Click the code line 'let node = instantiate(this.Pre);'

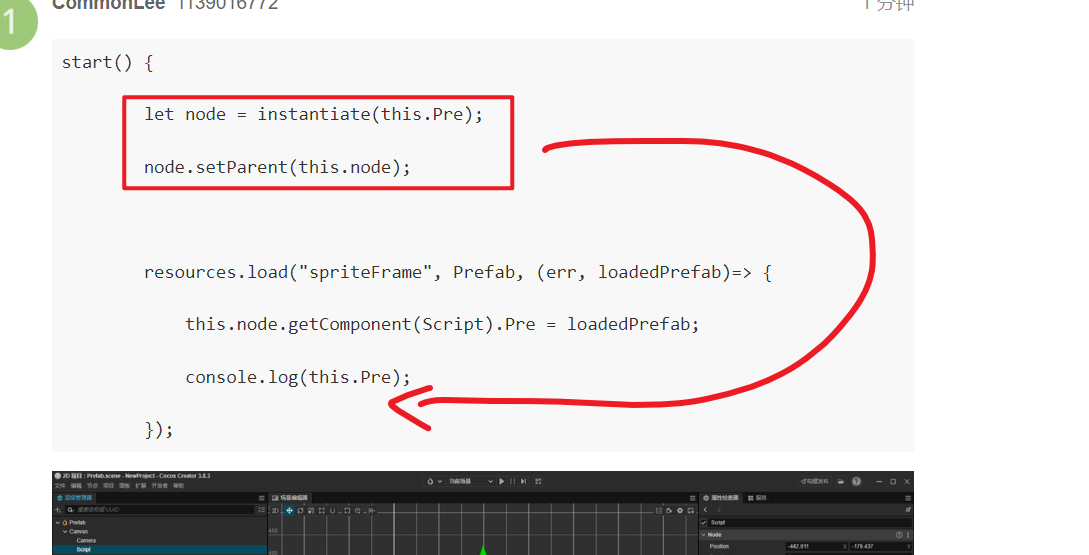(313, 115)
